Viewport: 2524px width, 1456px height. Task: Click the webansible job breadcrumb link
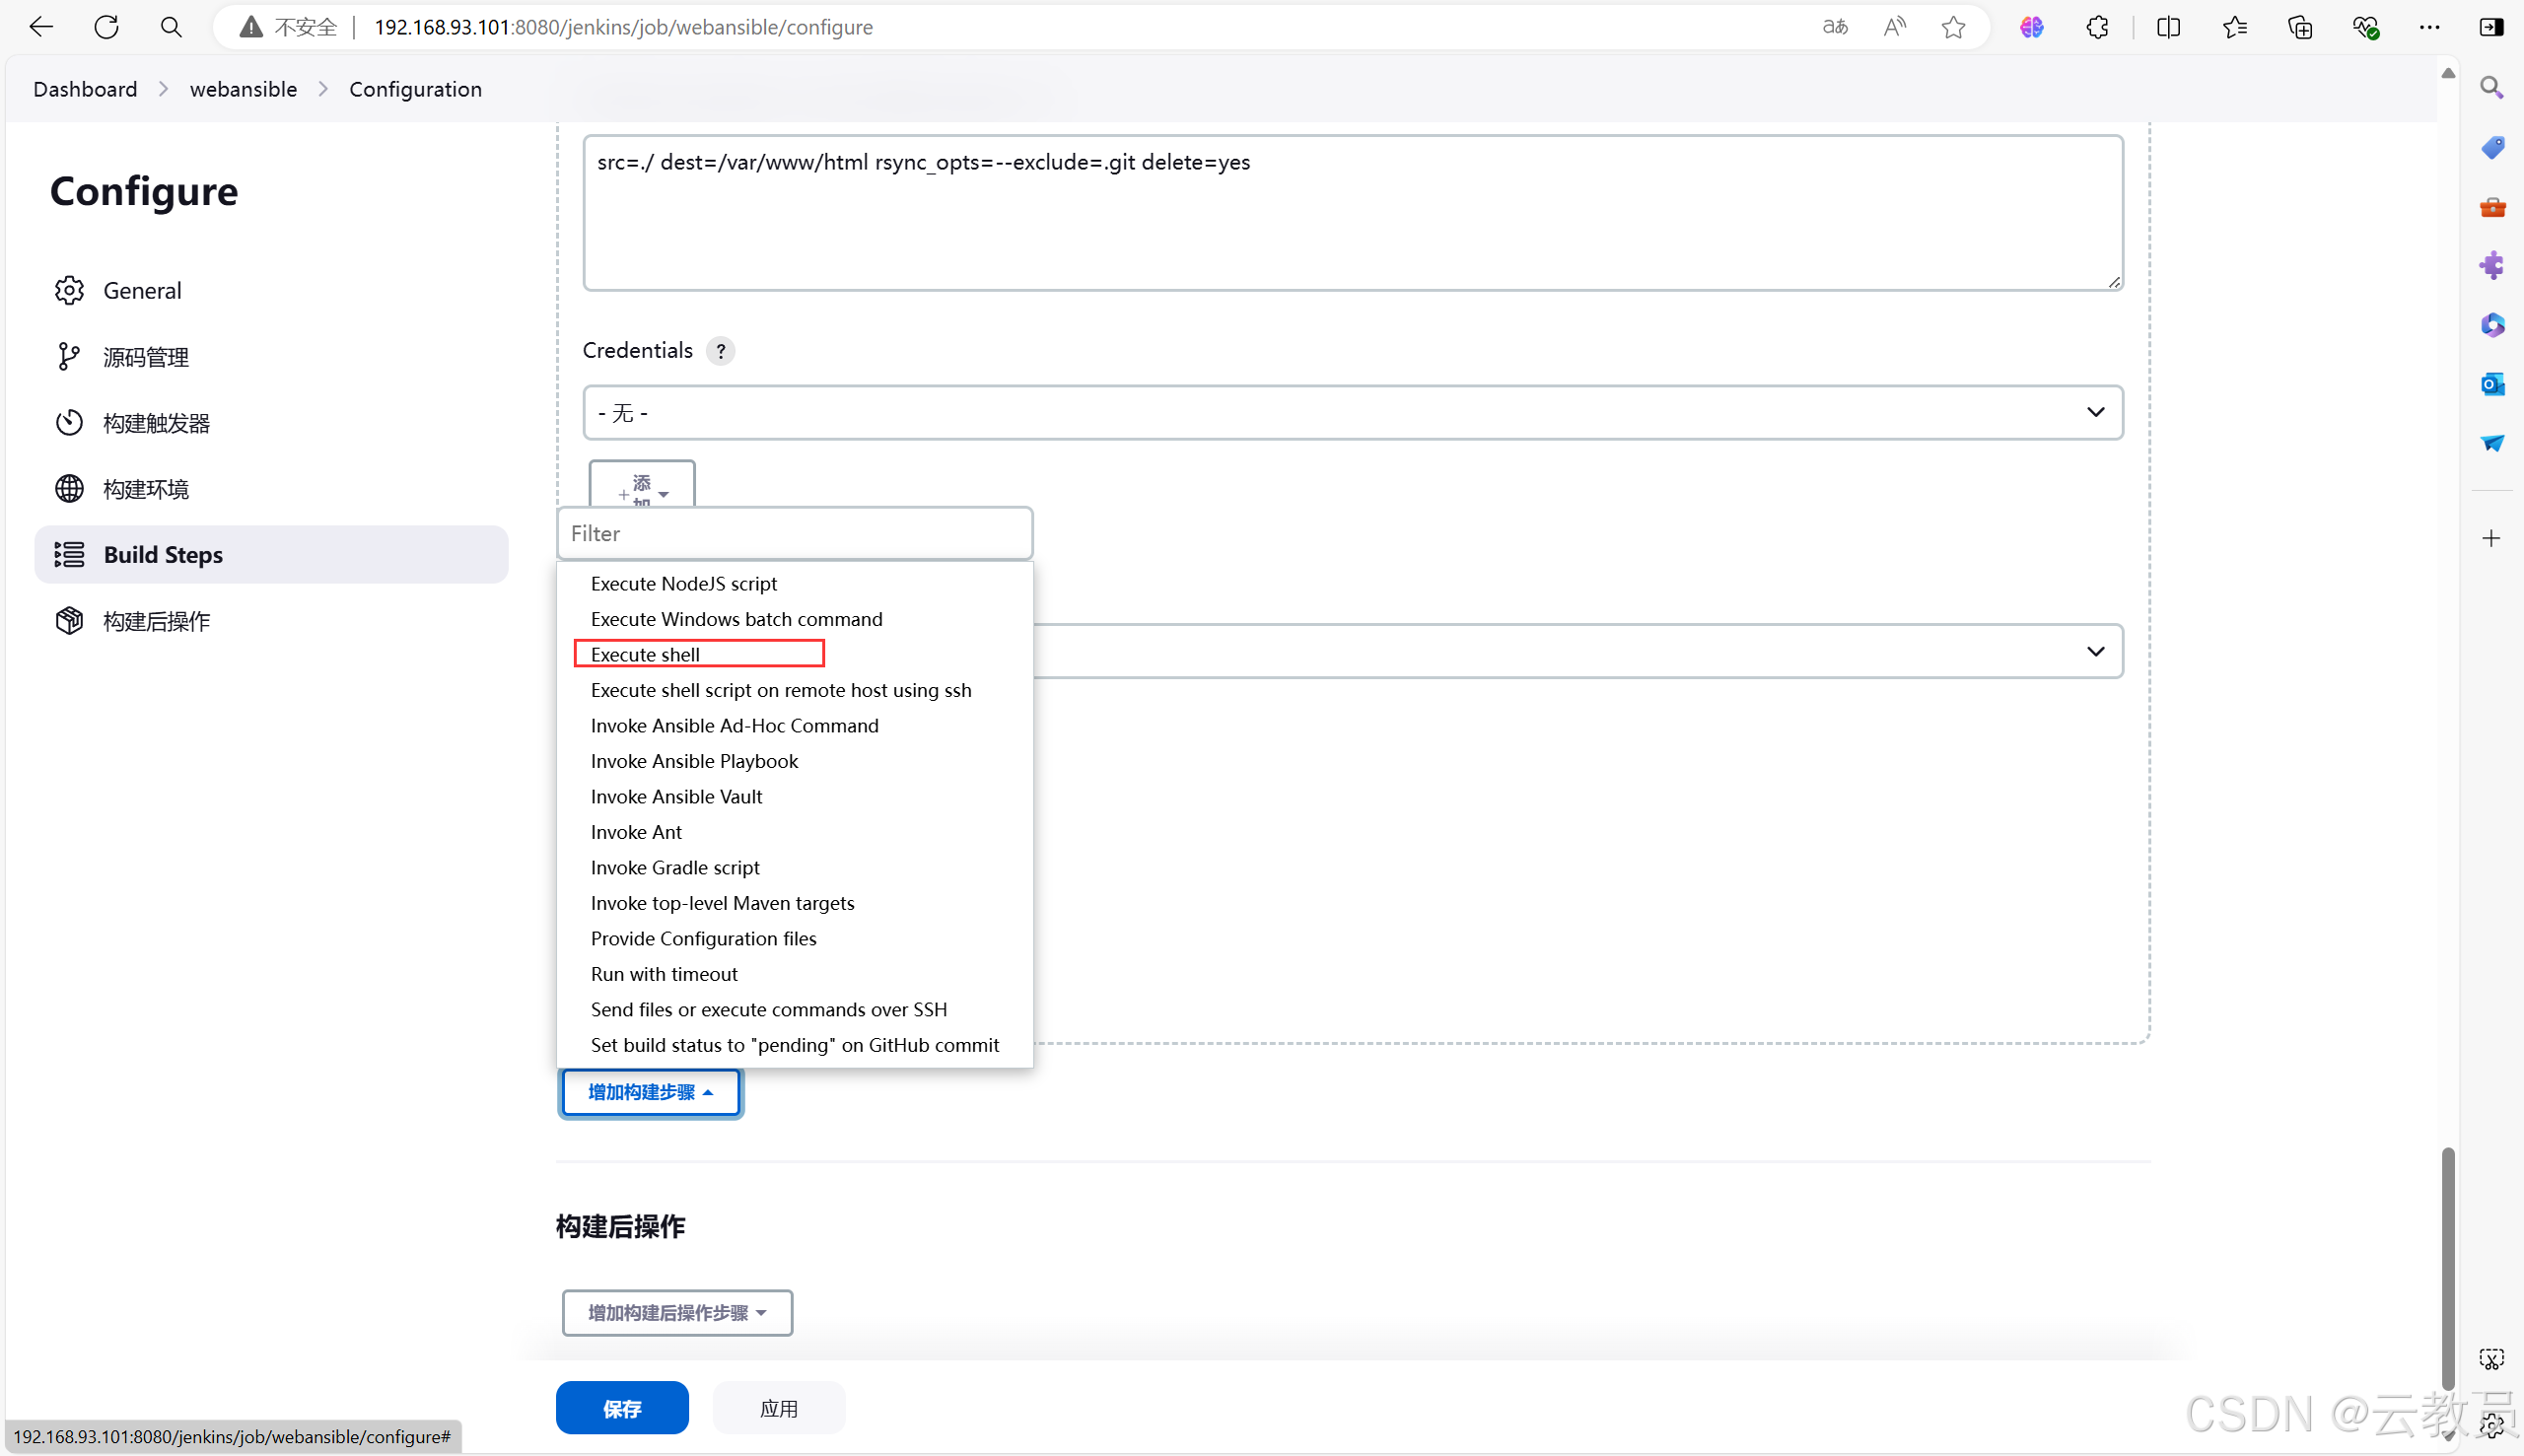point(241,89)
